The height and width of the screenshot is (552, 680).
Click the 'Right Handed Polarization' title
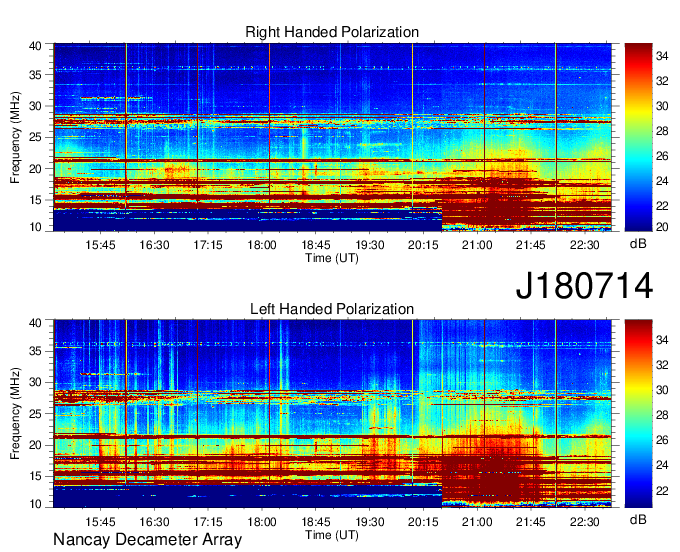point(332,32)
